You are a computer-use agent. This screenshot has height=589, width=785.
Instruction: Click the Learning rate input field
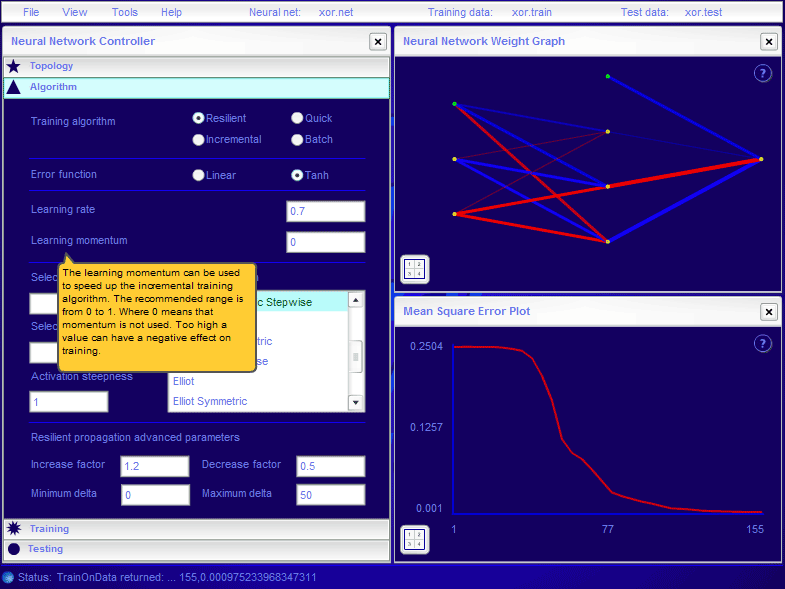click(x=325, y=211)
